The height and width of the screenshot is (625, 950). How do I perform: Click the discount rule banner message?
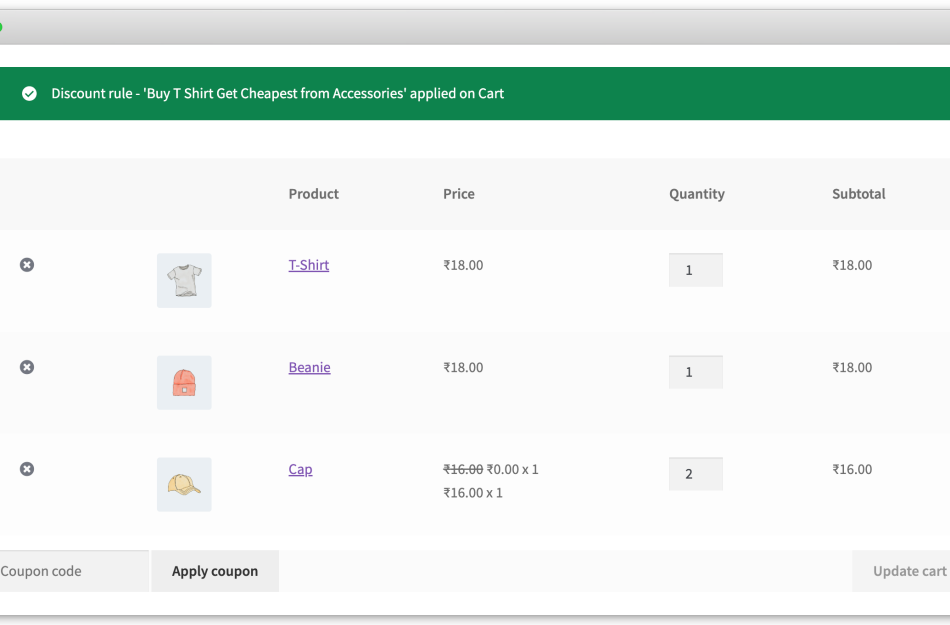(x=277, y=93)
